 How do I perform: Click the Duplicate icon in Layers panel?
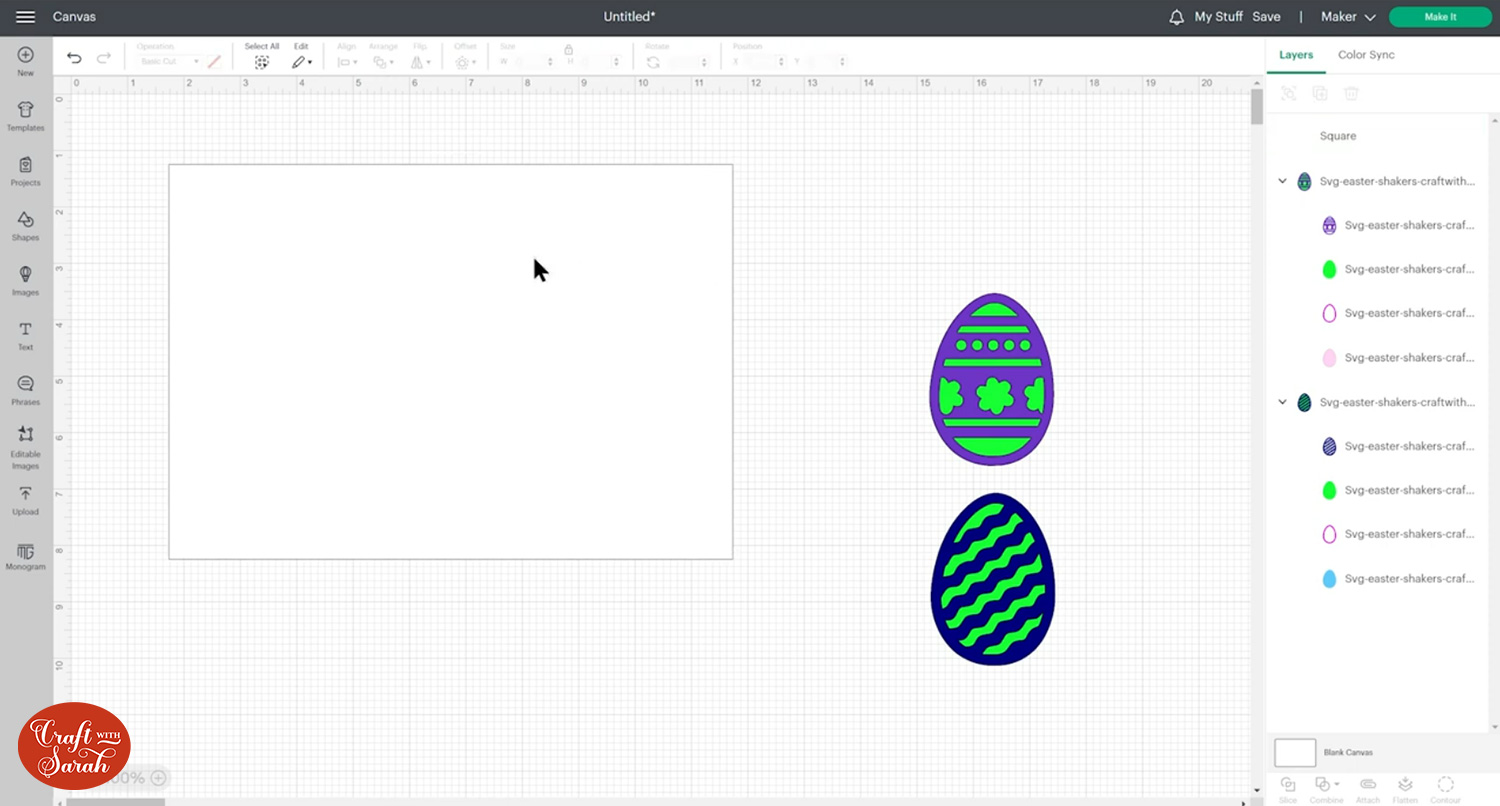coord(1320,93)
